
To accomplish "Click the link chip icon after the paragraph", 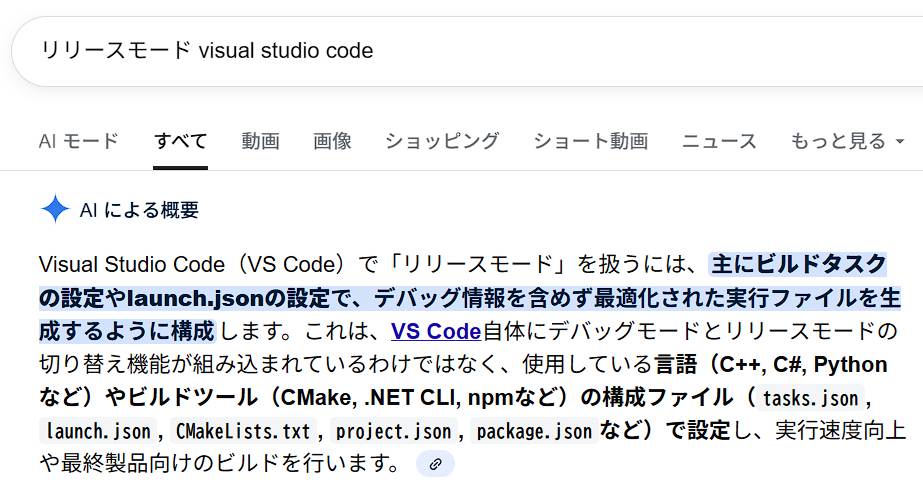I will click(435, 464).
